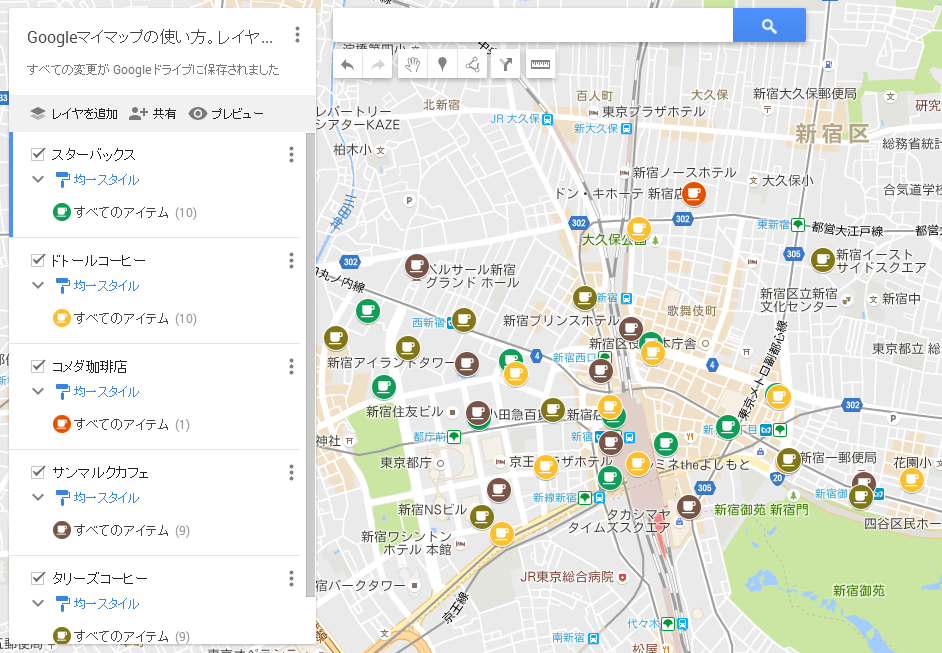Collapse the スターバックス layer chevron
This screenshot has height=653, width=942.
pyautogui.click(x=38, y=180)
